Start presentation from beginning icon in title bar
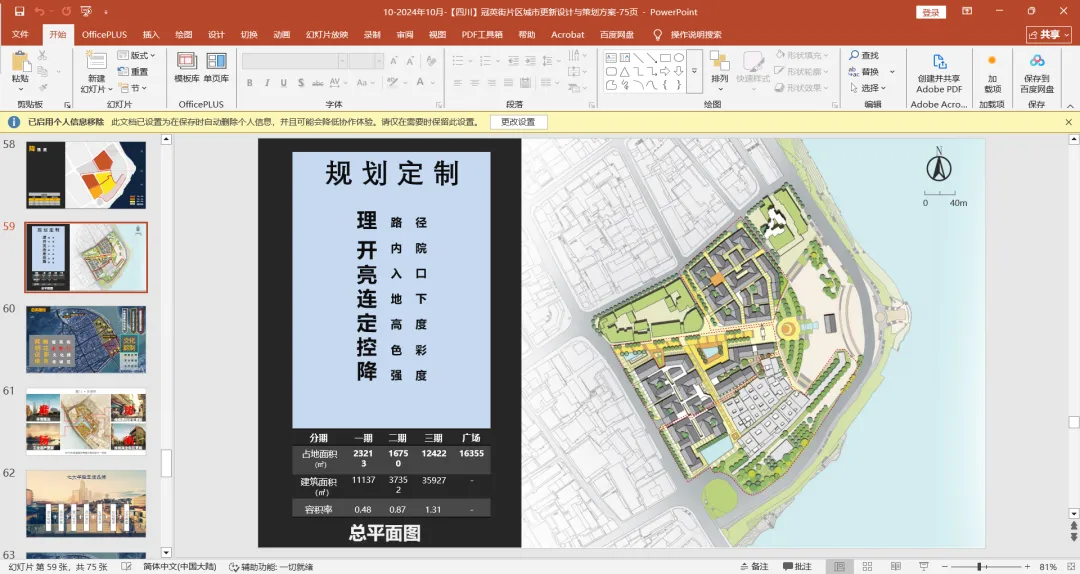The image size is (1080, 574). pyautogui.click(x=86, y=12)
